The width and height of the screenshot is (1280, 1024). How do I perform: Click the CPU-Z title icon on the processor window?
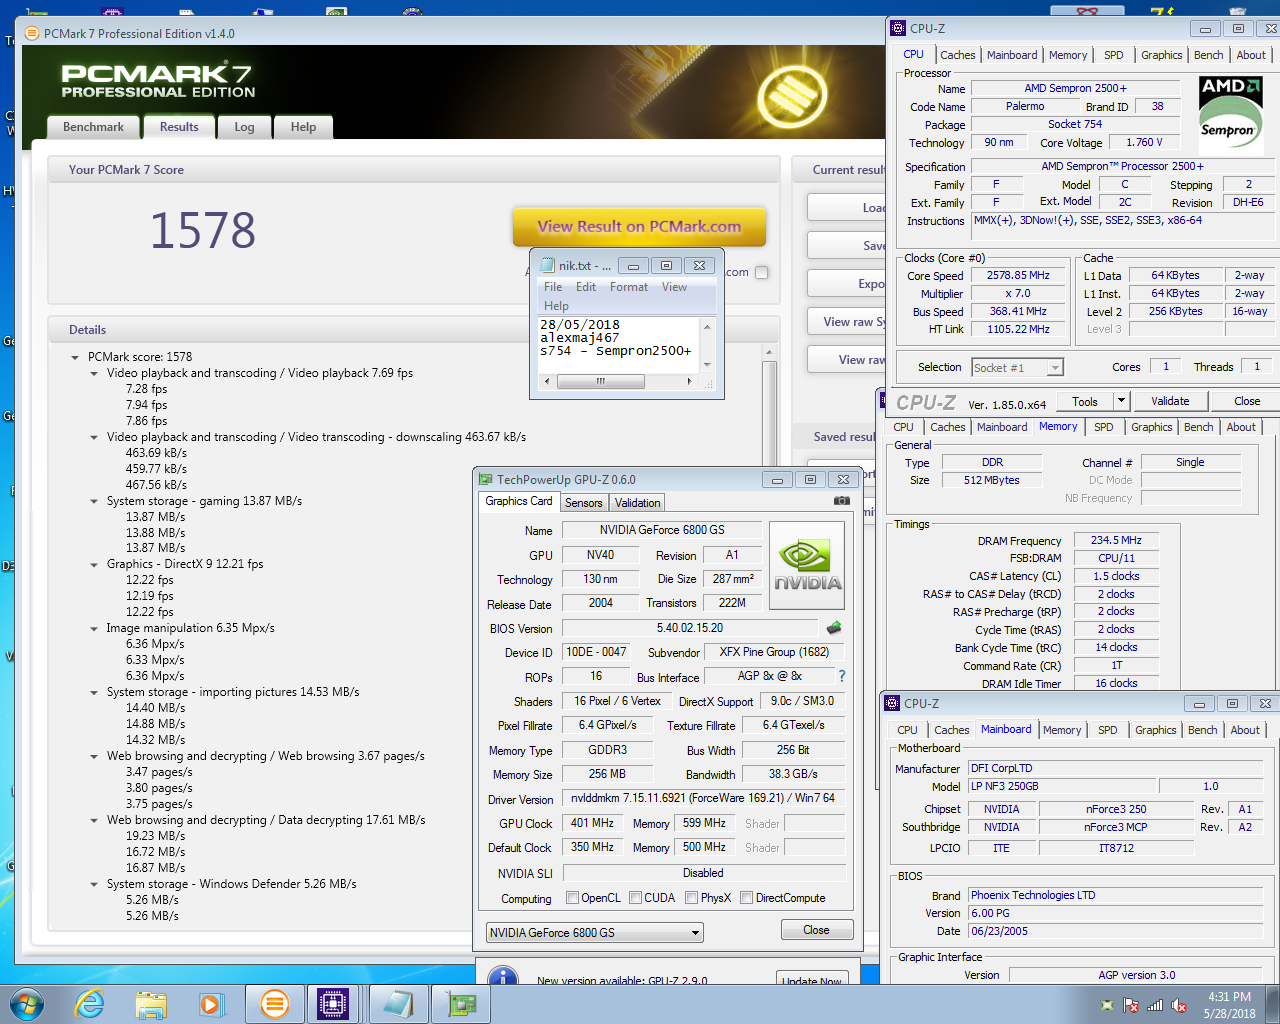(x=898, y=28)
